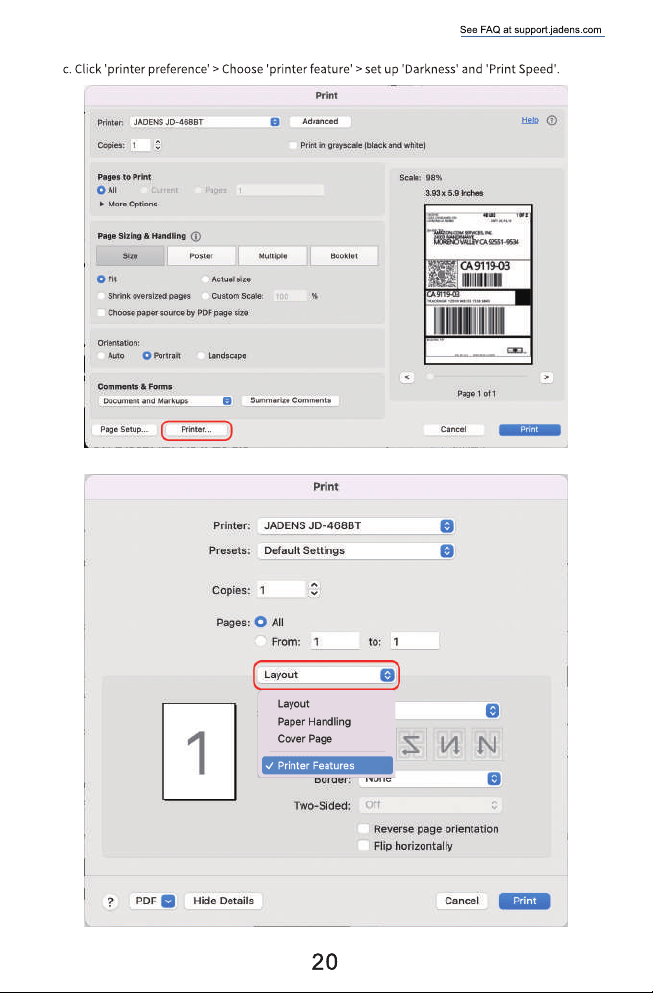Select Paper Handling in the popup menu
This screenshot has height=993, width=653.
314,721
